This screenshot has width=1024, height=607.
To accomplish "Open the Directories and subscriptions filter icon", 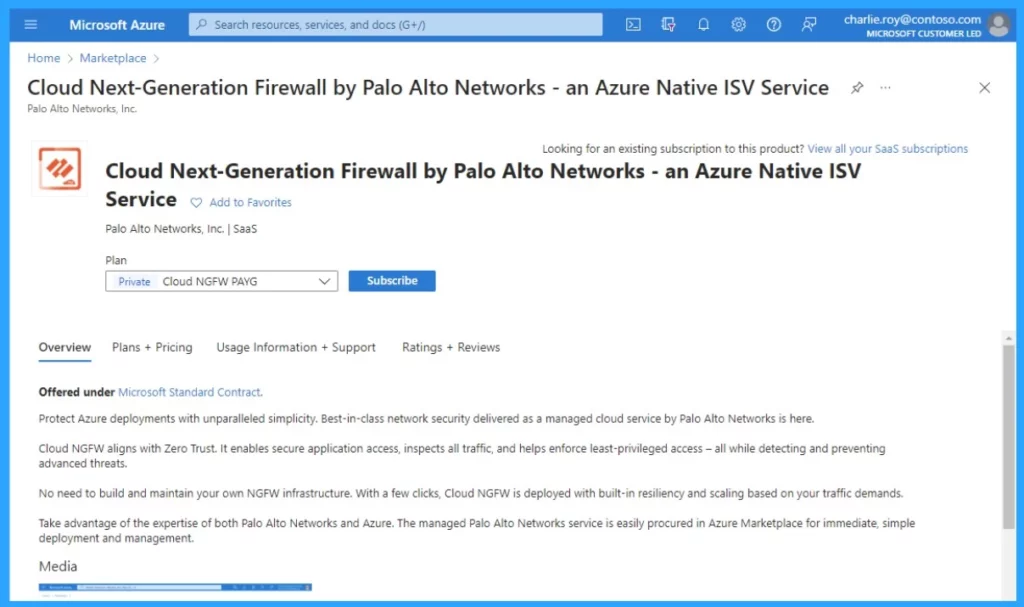I will (x=668, y=25).
